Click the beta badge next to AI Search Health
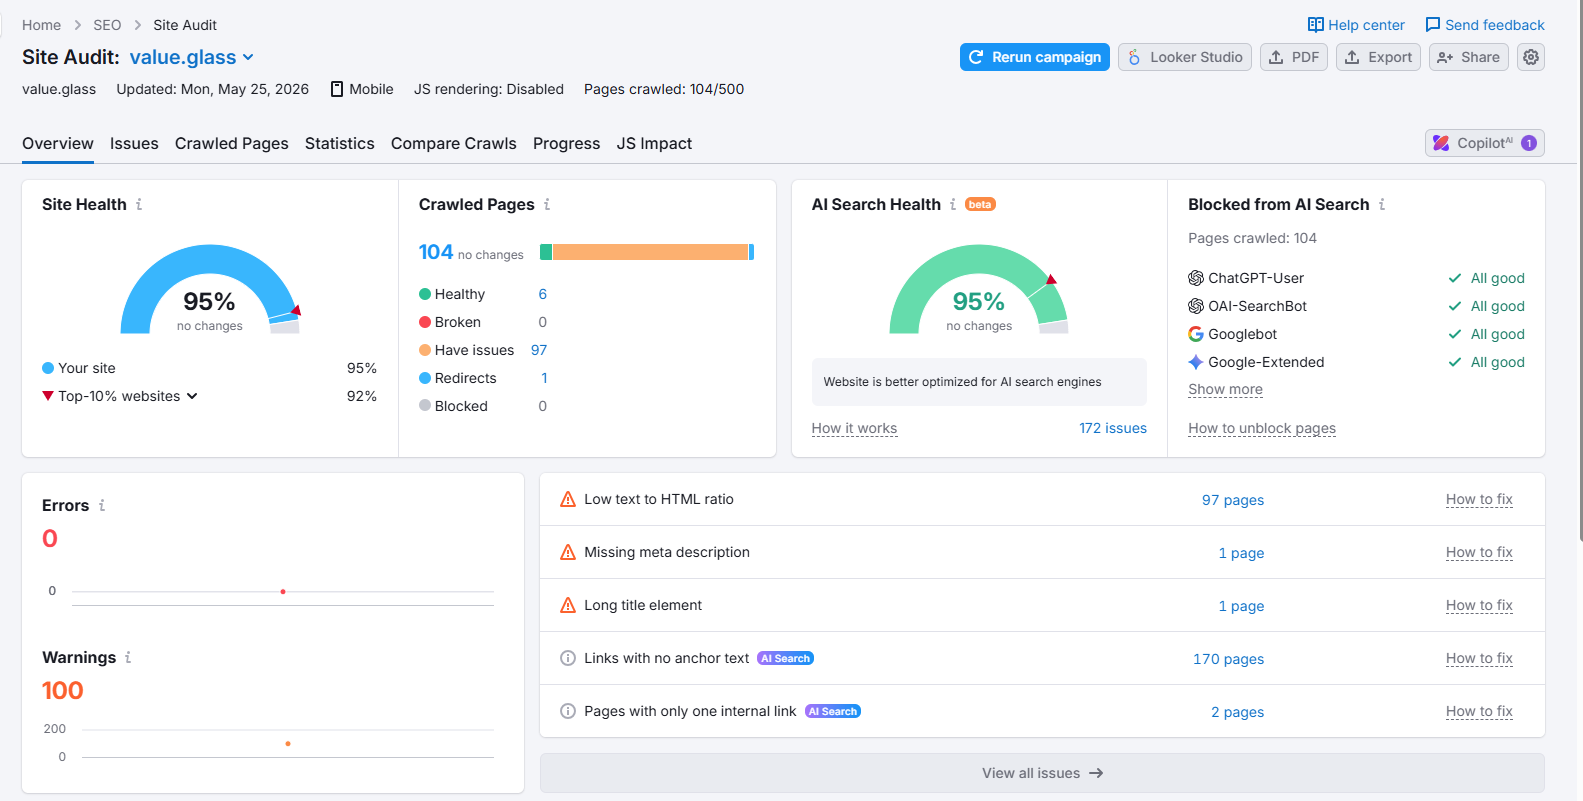 click(980, 204)
